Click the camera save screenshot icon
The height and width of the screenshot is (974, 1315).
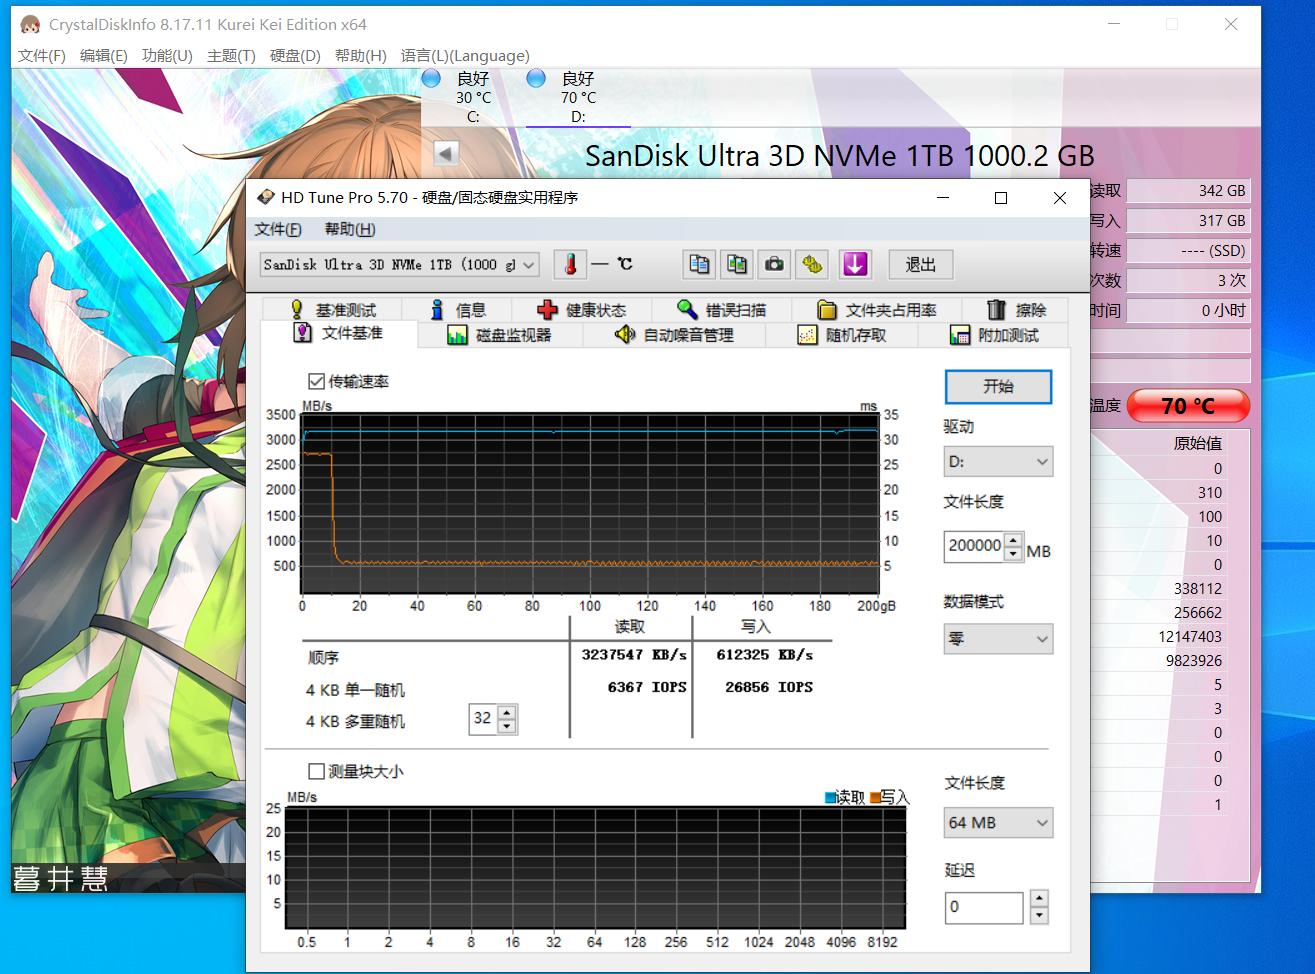point(774,265)
